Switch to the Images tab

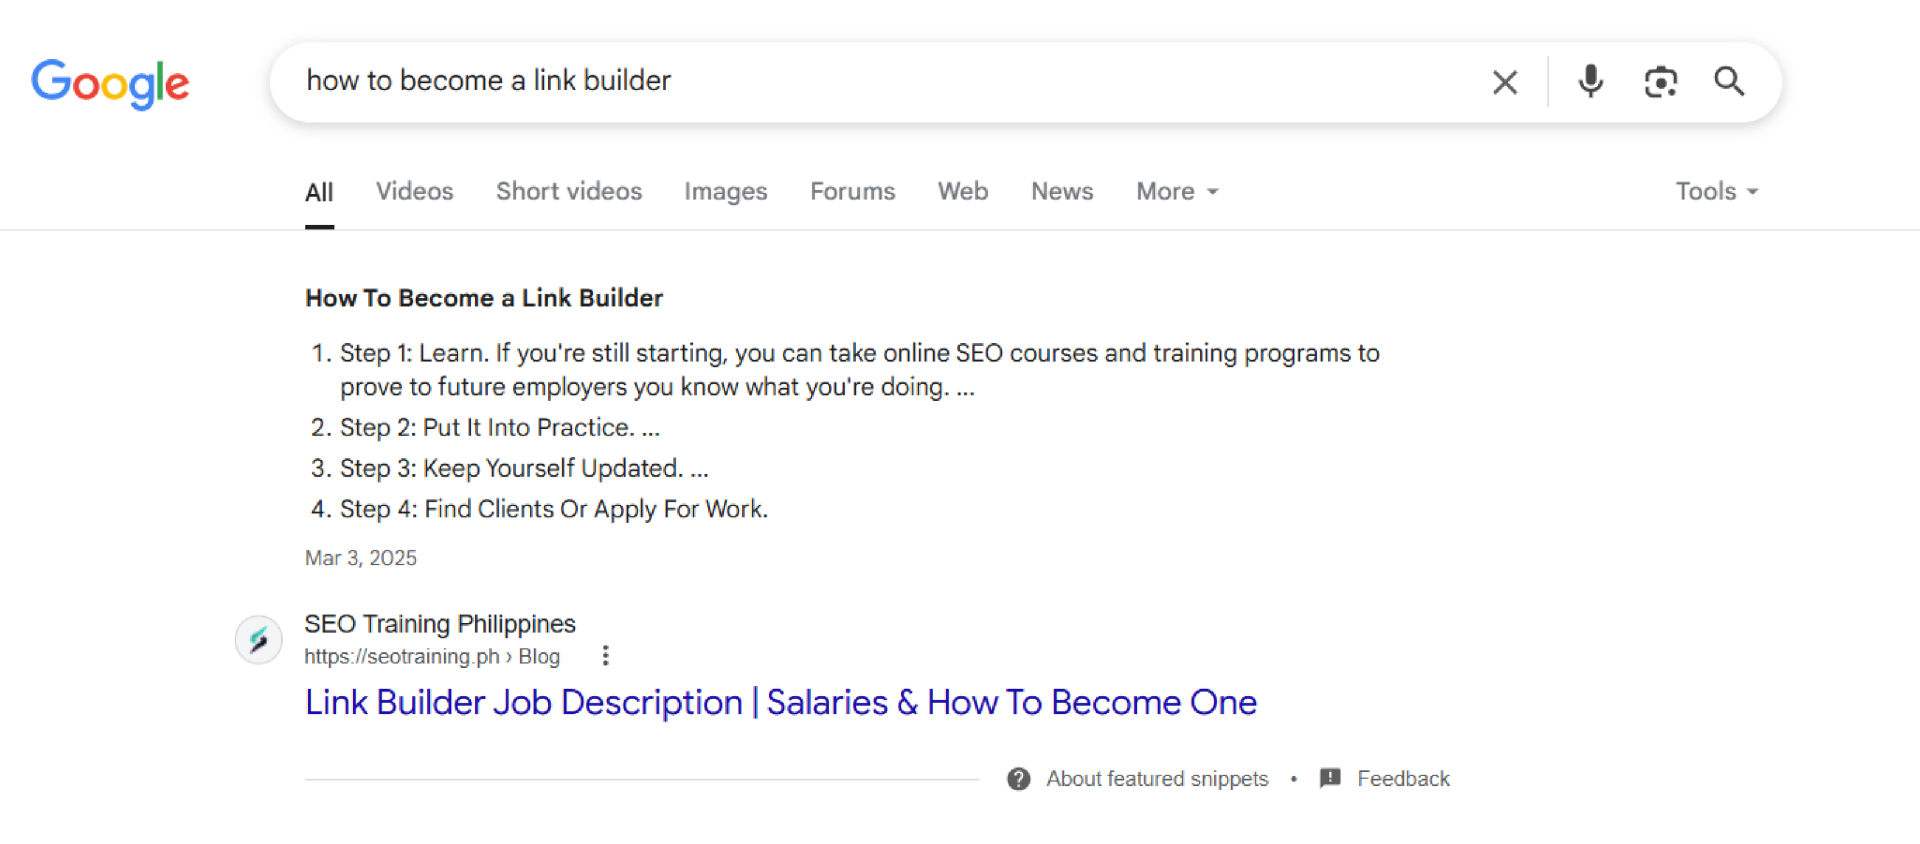(x=725, y=191)
